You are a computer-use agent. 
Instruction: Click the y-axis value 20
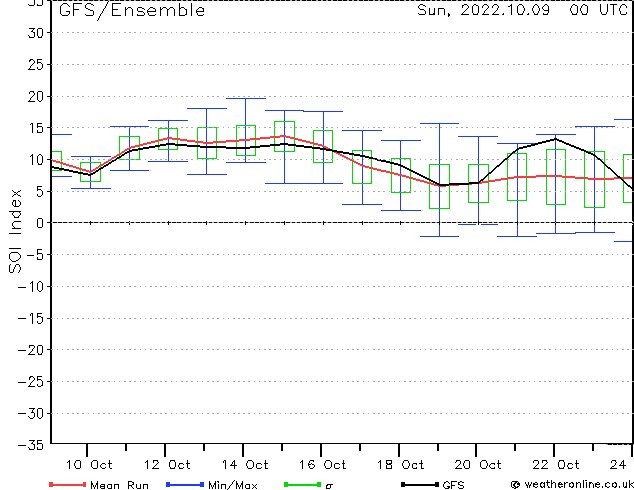(36, 96)
